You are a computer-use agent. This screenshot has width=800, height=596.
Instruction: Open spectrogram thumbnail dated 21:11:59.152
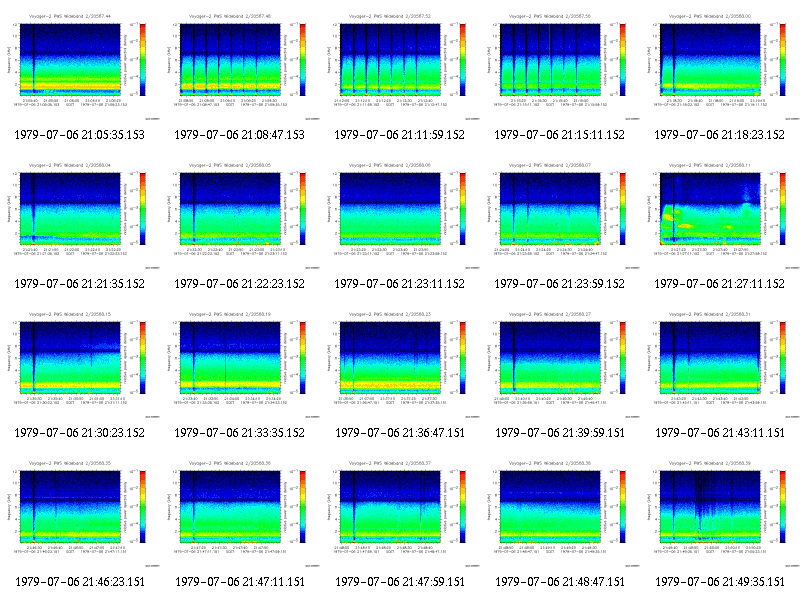pyautogui.click(x=400, y=67)
